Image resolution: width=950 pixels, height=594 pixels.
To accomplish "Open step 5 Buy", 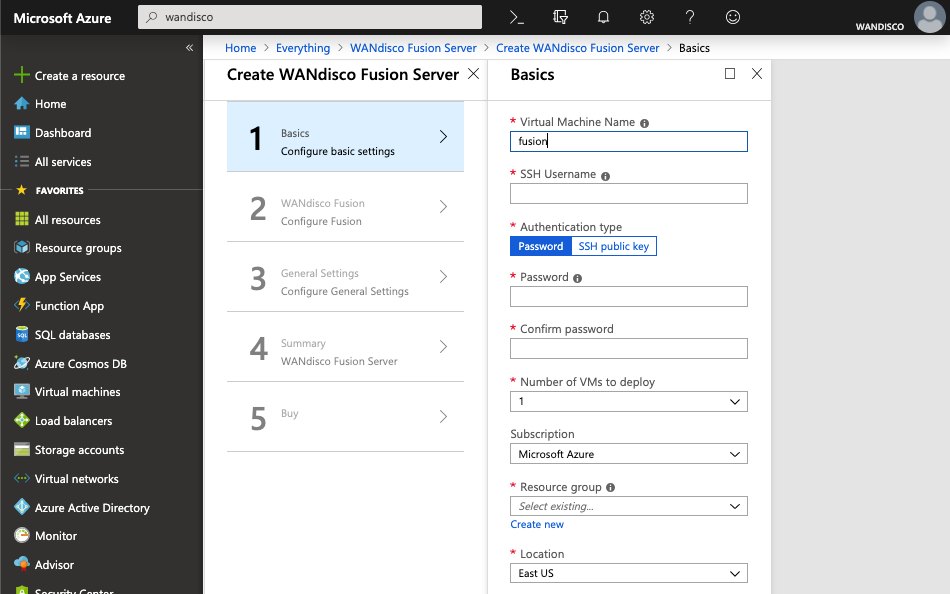I will pos(345,417).
